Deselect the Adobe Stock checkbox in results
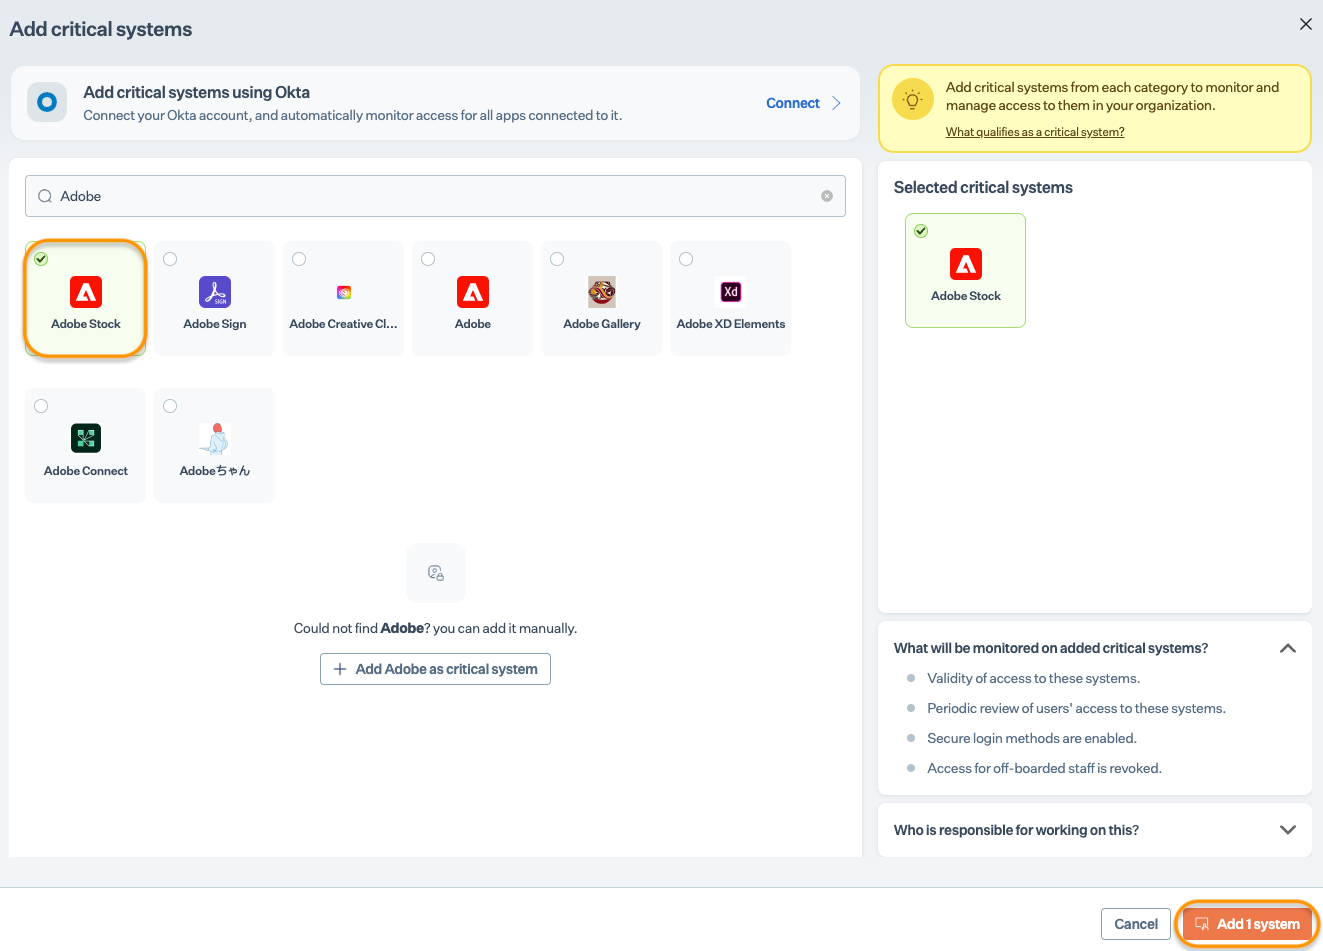Viewport: 1323px width, 951px height. coord(41,259)
